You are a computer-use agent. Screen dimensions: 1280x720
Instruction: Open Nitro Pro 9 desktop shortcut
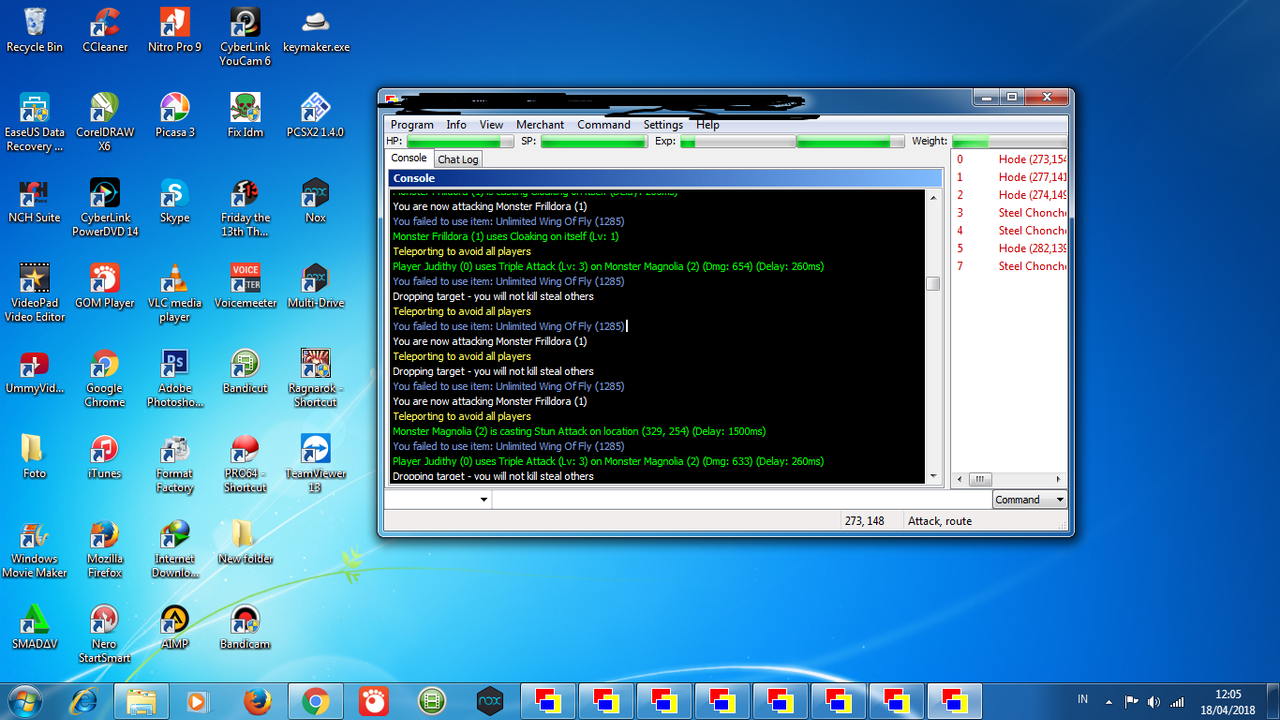point(175,30)
